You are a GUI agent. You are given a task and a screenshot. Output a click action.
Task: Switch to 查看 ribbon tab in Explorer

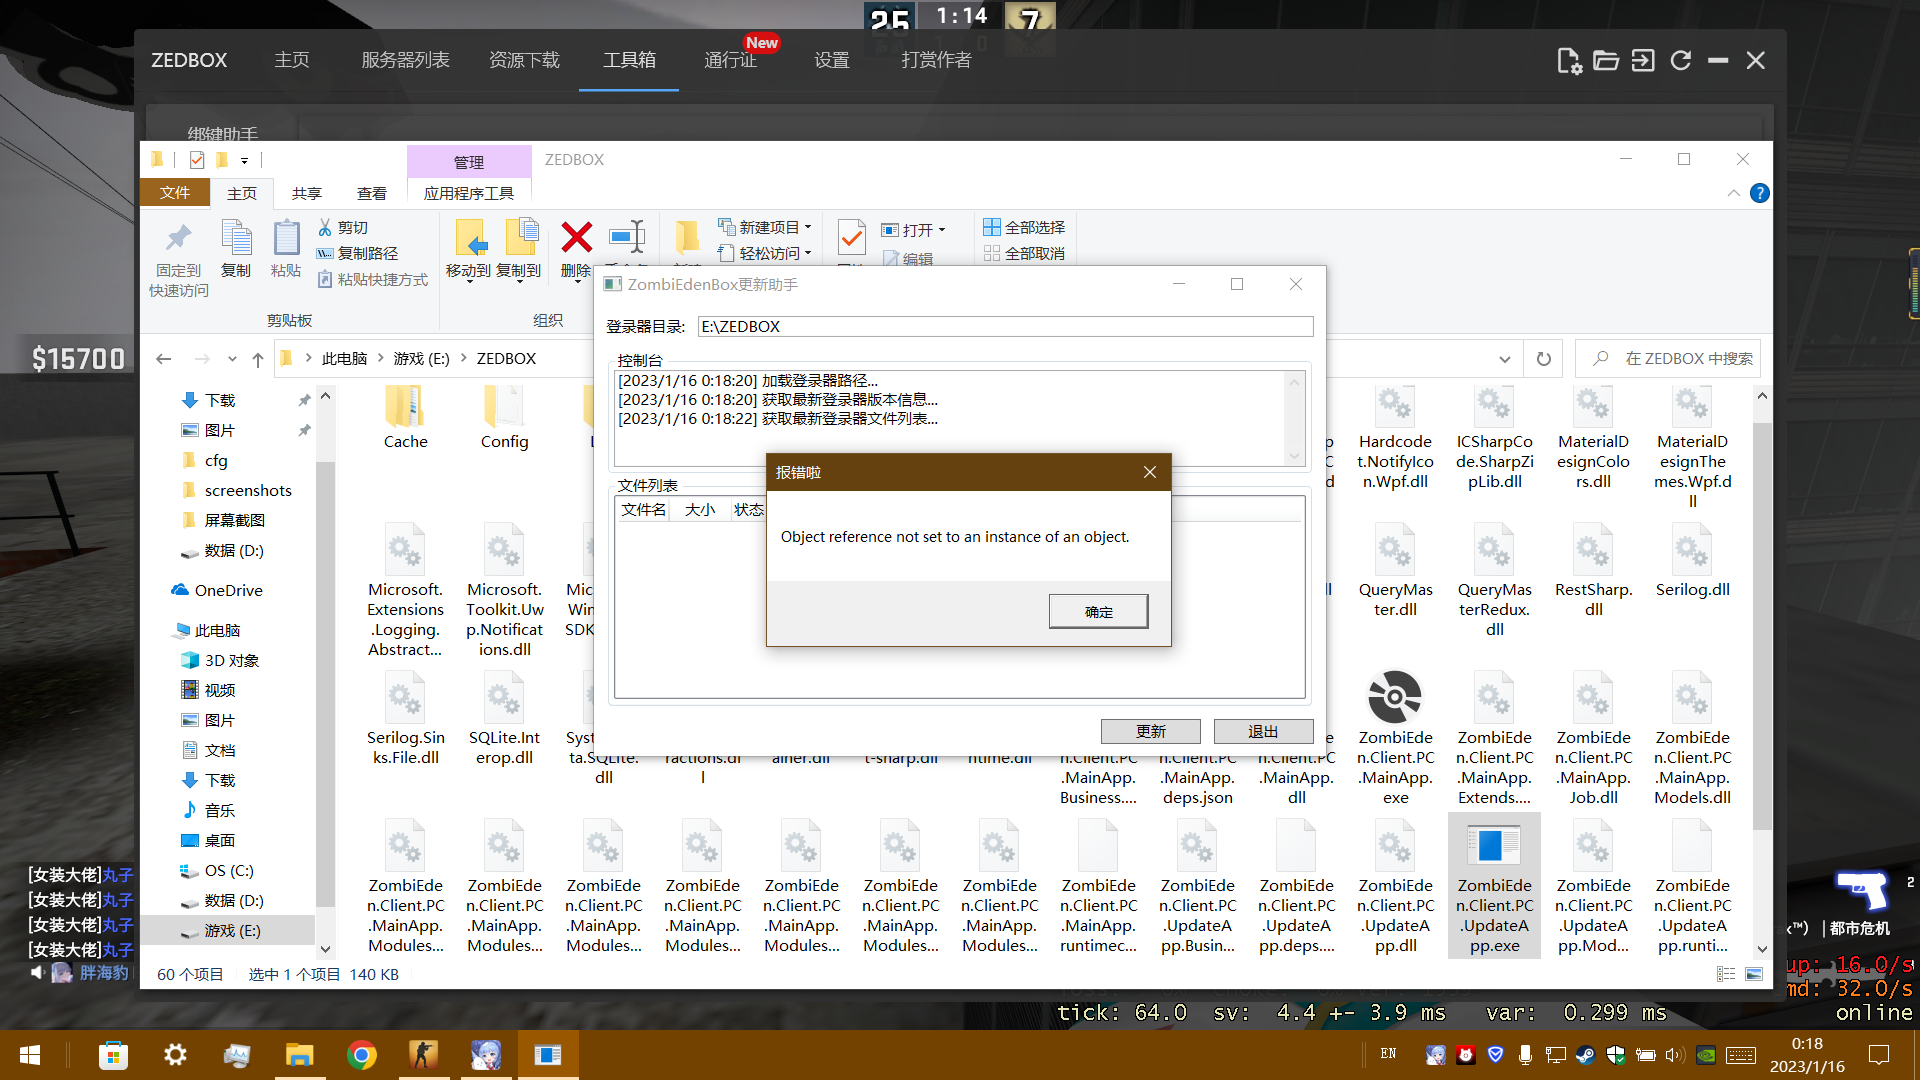(x=372, y=193)
